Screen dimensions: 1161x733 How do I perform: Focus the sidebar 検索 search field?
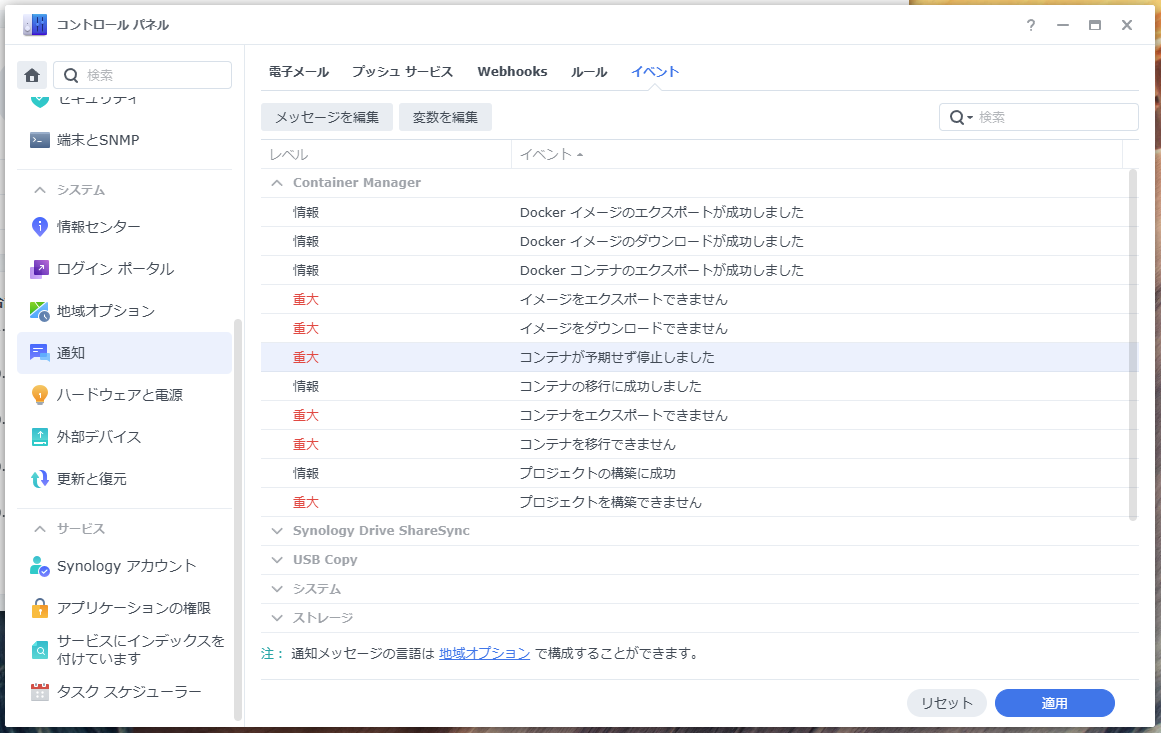142,76
